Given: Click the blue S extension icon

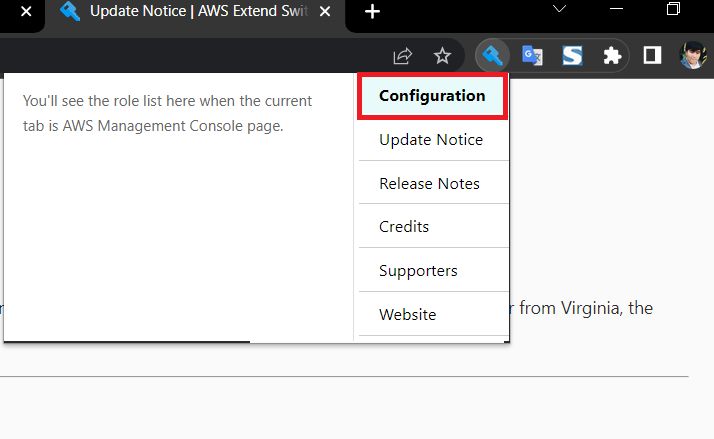Looking at the screenshot, I should click(x=572, y=56).
